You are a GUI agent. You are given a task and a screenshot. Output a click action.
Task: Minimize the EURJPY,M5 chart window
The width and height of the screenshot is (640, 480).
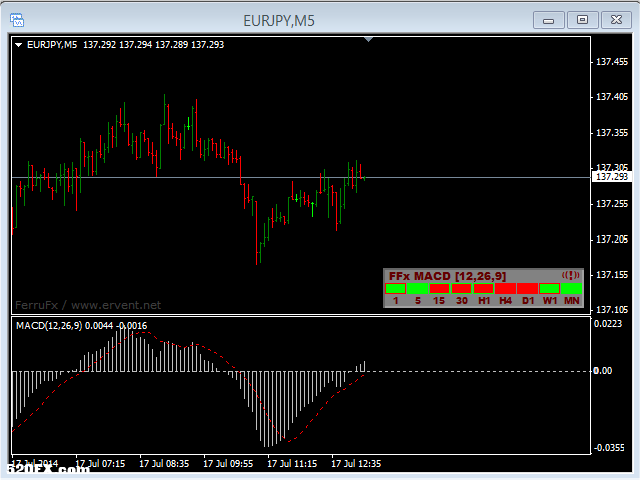tap(549, 20)
